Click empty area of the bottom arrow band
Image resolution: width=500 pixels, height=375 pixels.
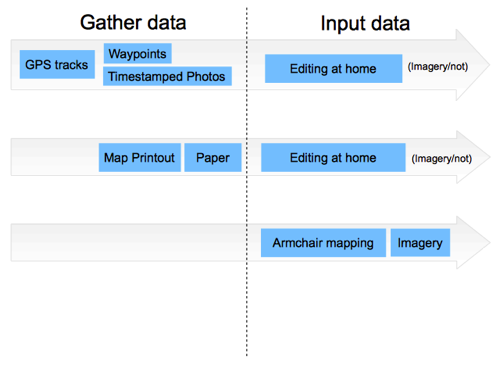coord(128,243)
